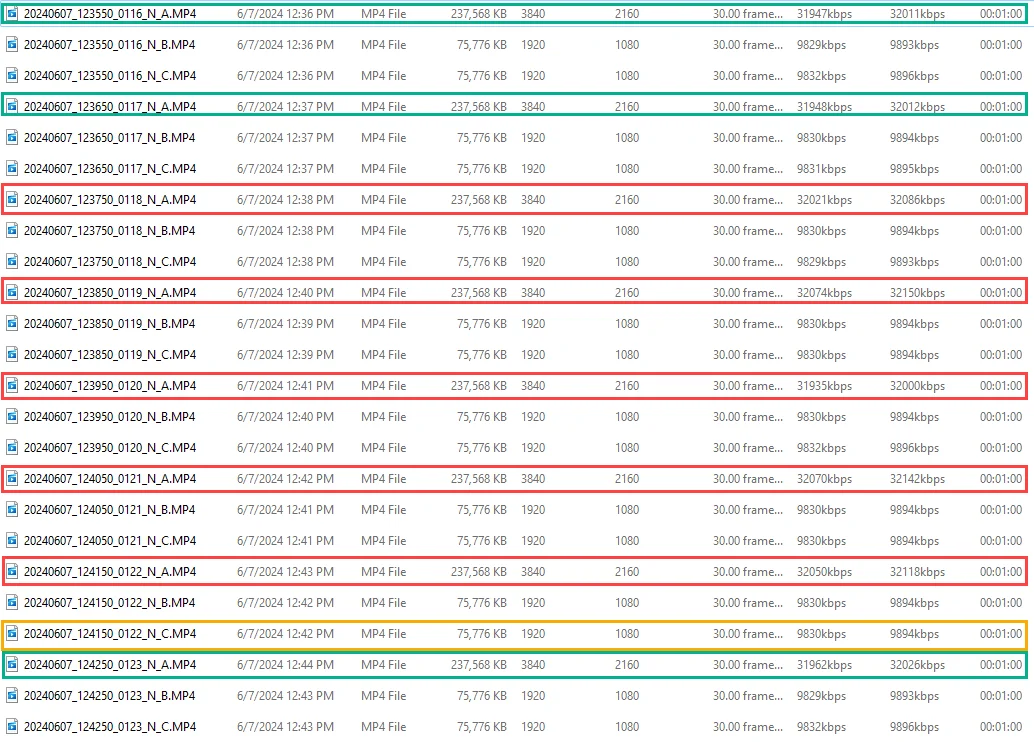Image resolution: width=1034 pixels, height=742 pixels.
Task: Click the file icon for 20240607_123650_0117_N_A.MP4
Action: [12, 107]
